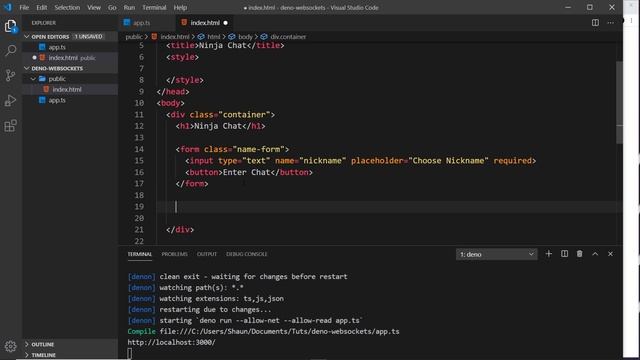
Task: Switch to the Output panel tab
Action: point(207,254)
